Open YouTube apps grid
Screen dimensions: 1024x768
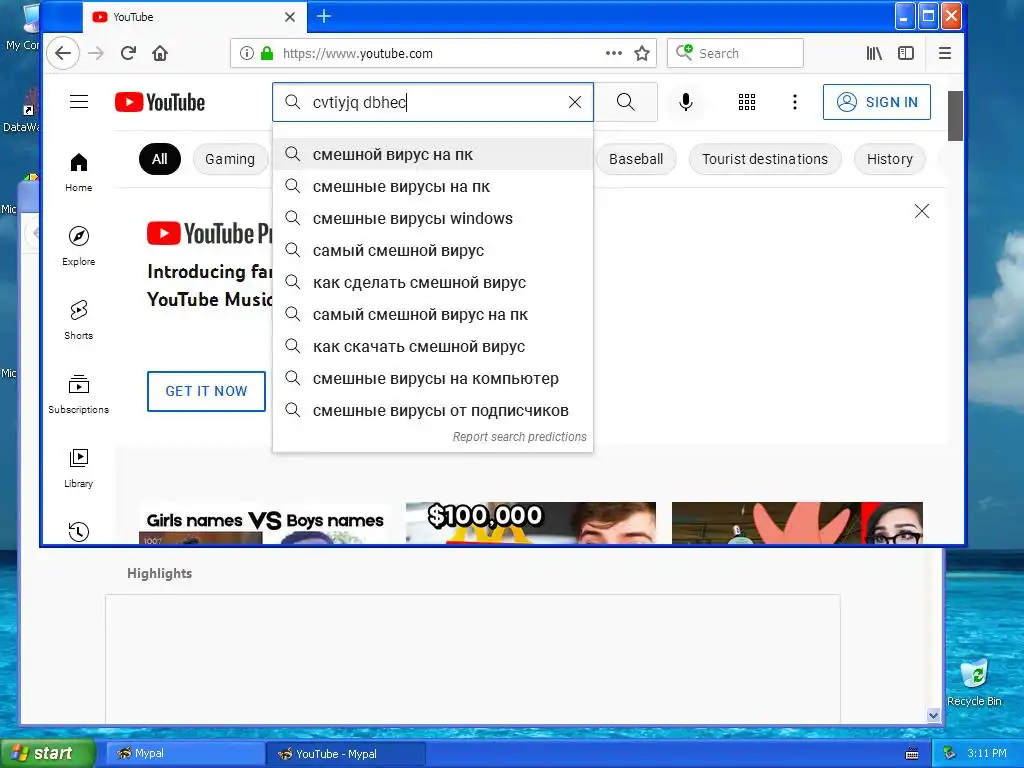pyautogui.click(x=746, y=102)
